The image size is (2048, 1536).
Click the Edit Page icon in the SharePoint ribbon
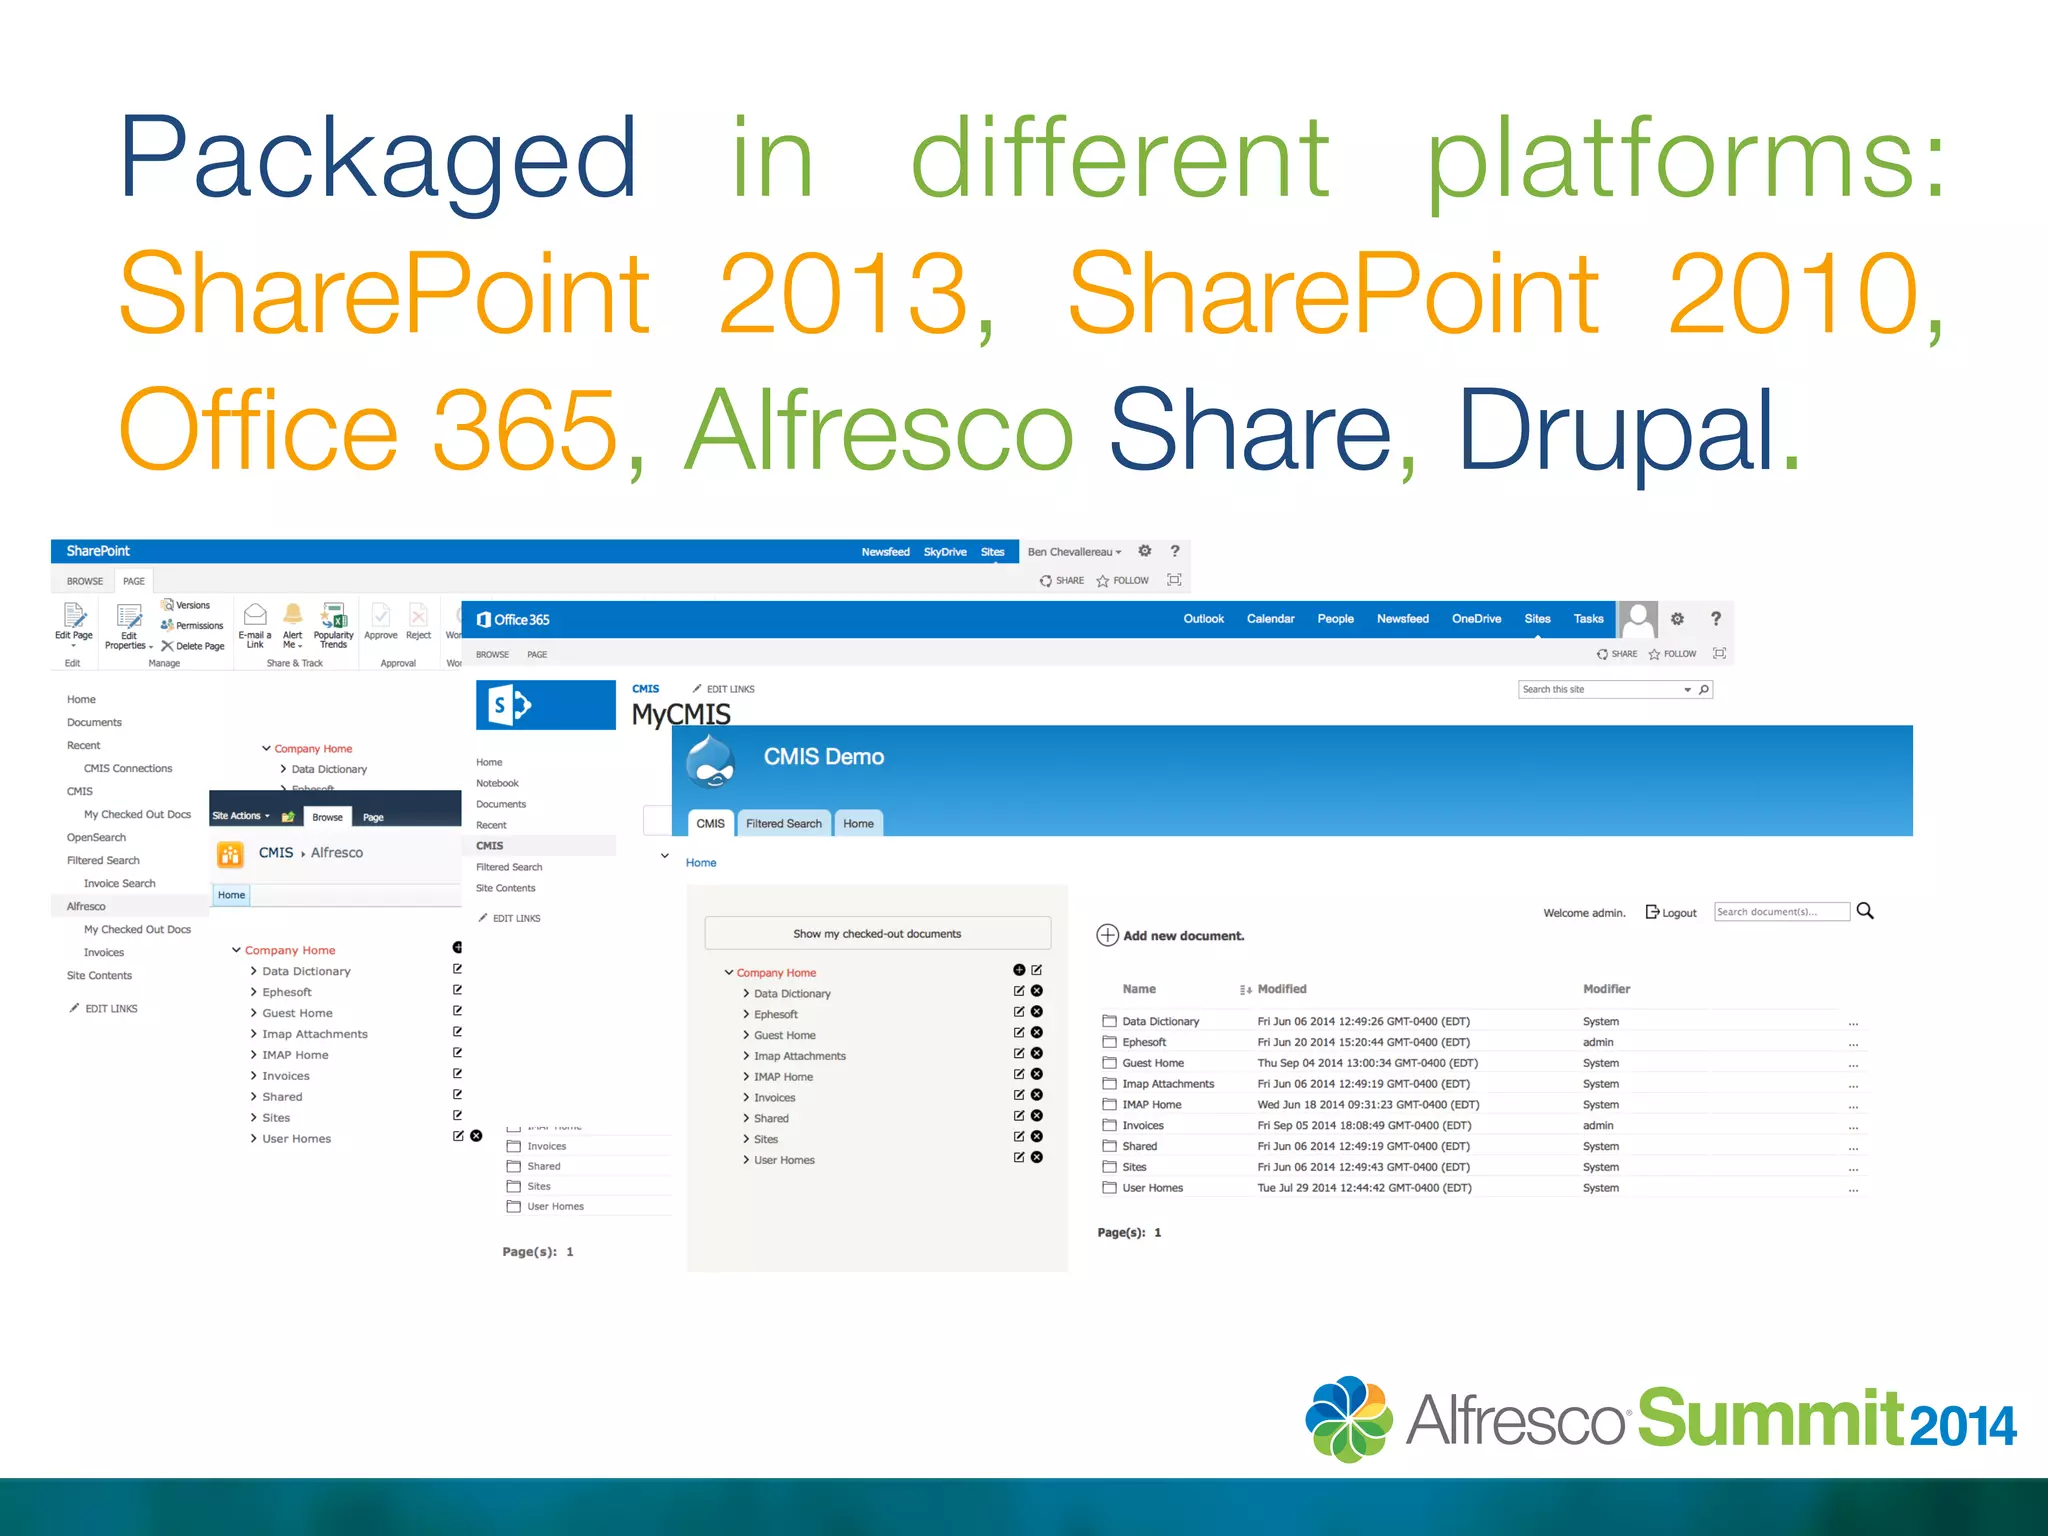pyautogui.click(x=74, y=615)
